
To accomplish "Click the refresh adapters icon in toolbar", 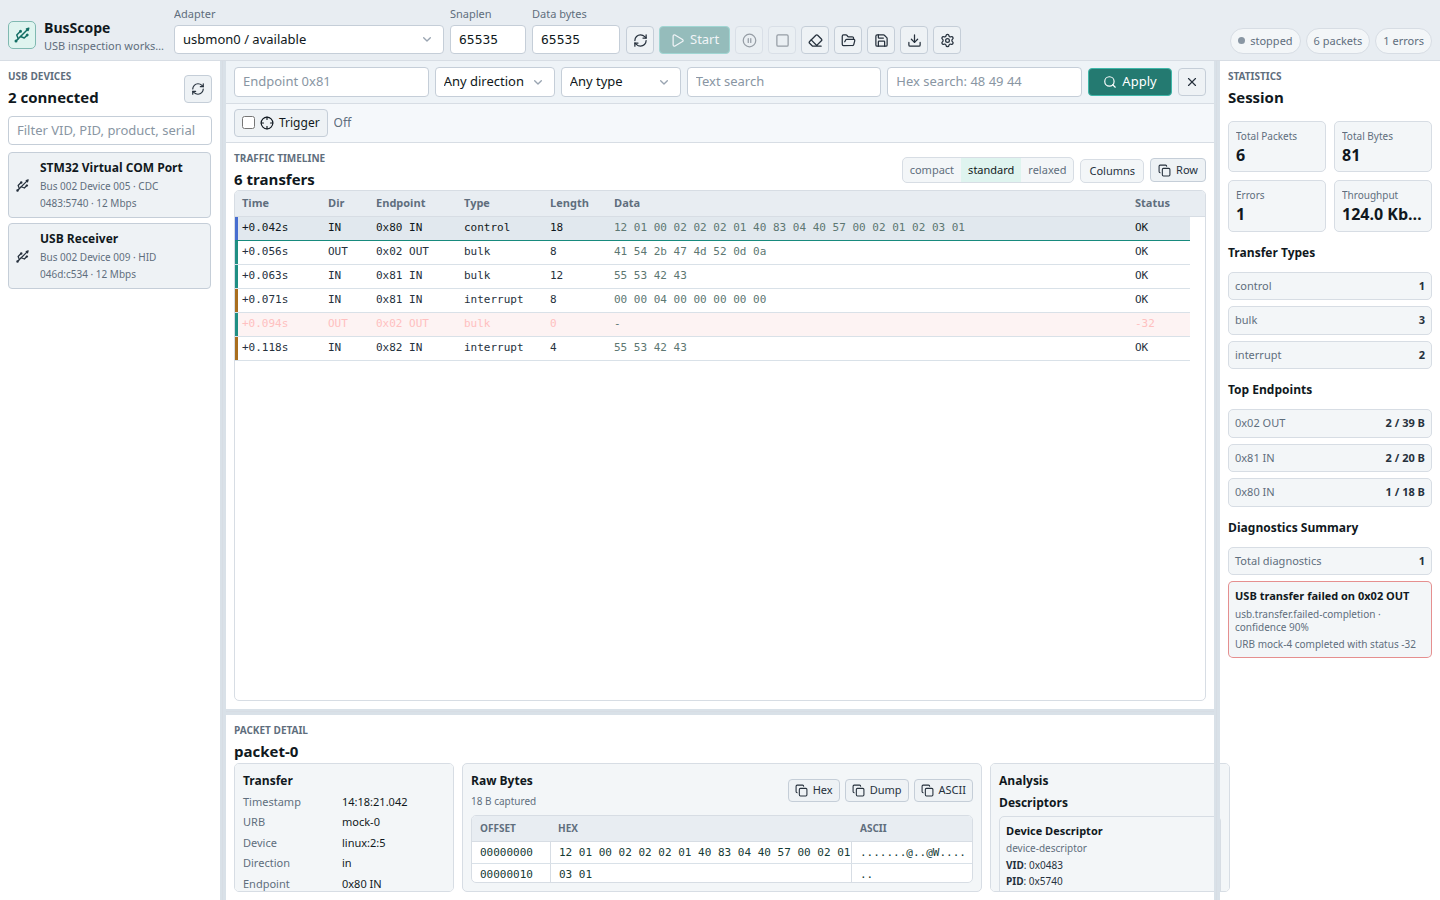I will [640, 40].
